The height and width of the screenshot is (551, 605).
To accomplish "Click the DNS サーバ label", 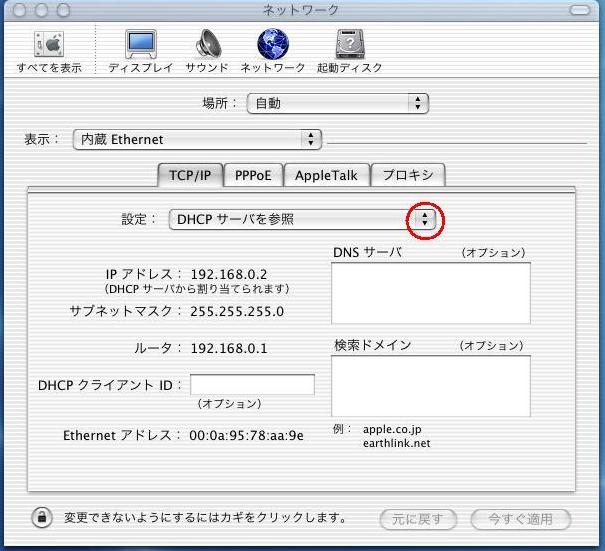I will (367, 252).
